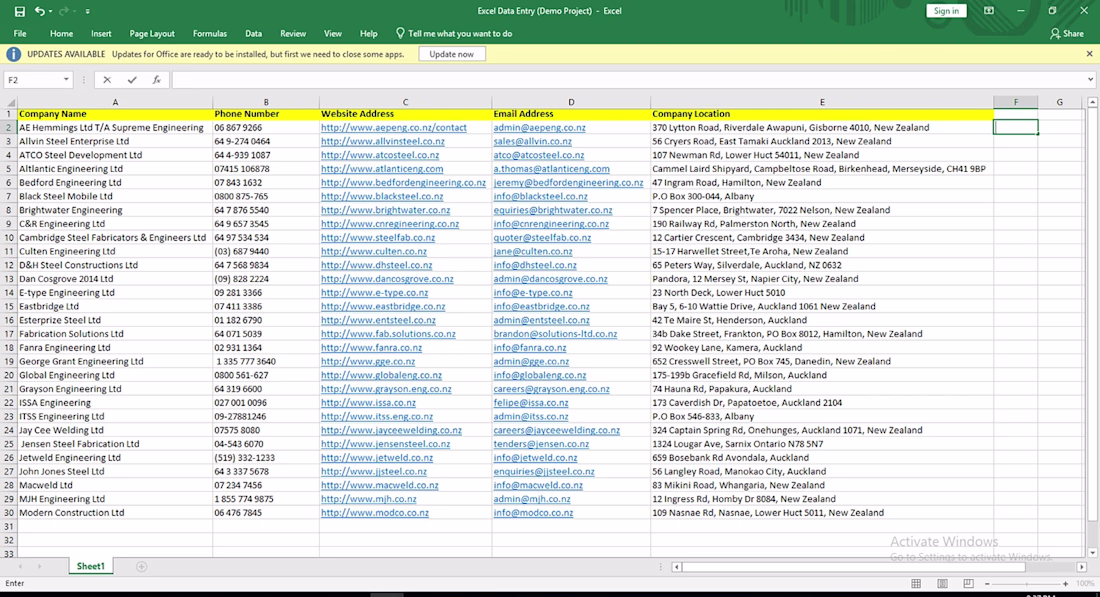Open the View tab
Viewport: 1100px width, 597px height.
(333, 34)
